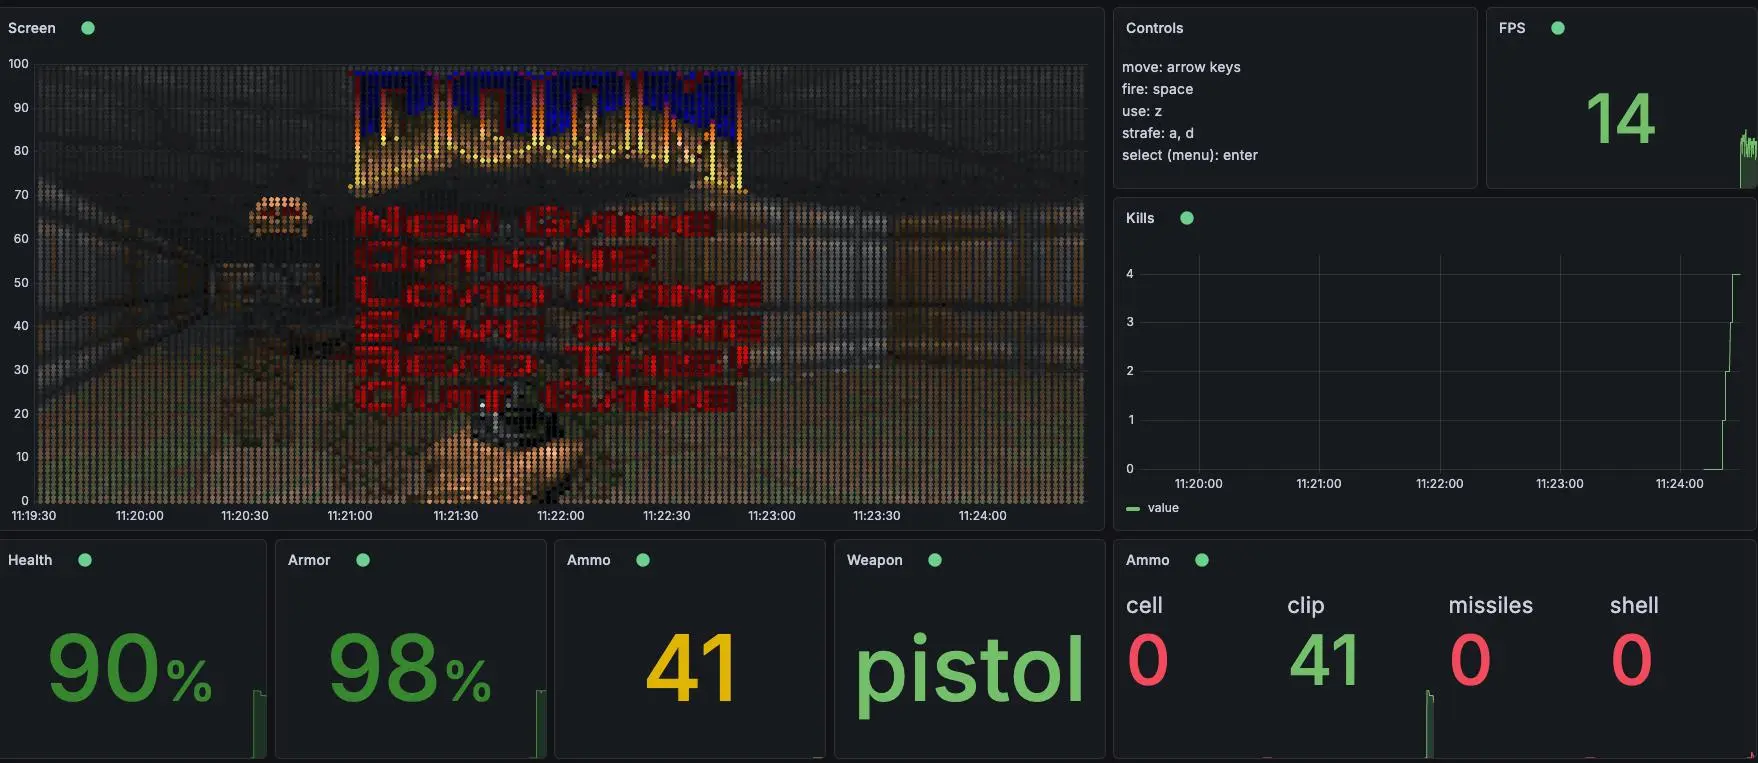Click the Armor value 98%
This screenshot has height=763, width=1758.
pos(410,668)
